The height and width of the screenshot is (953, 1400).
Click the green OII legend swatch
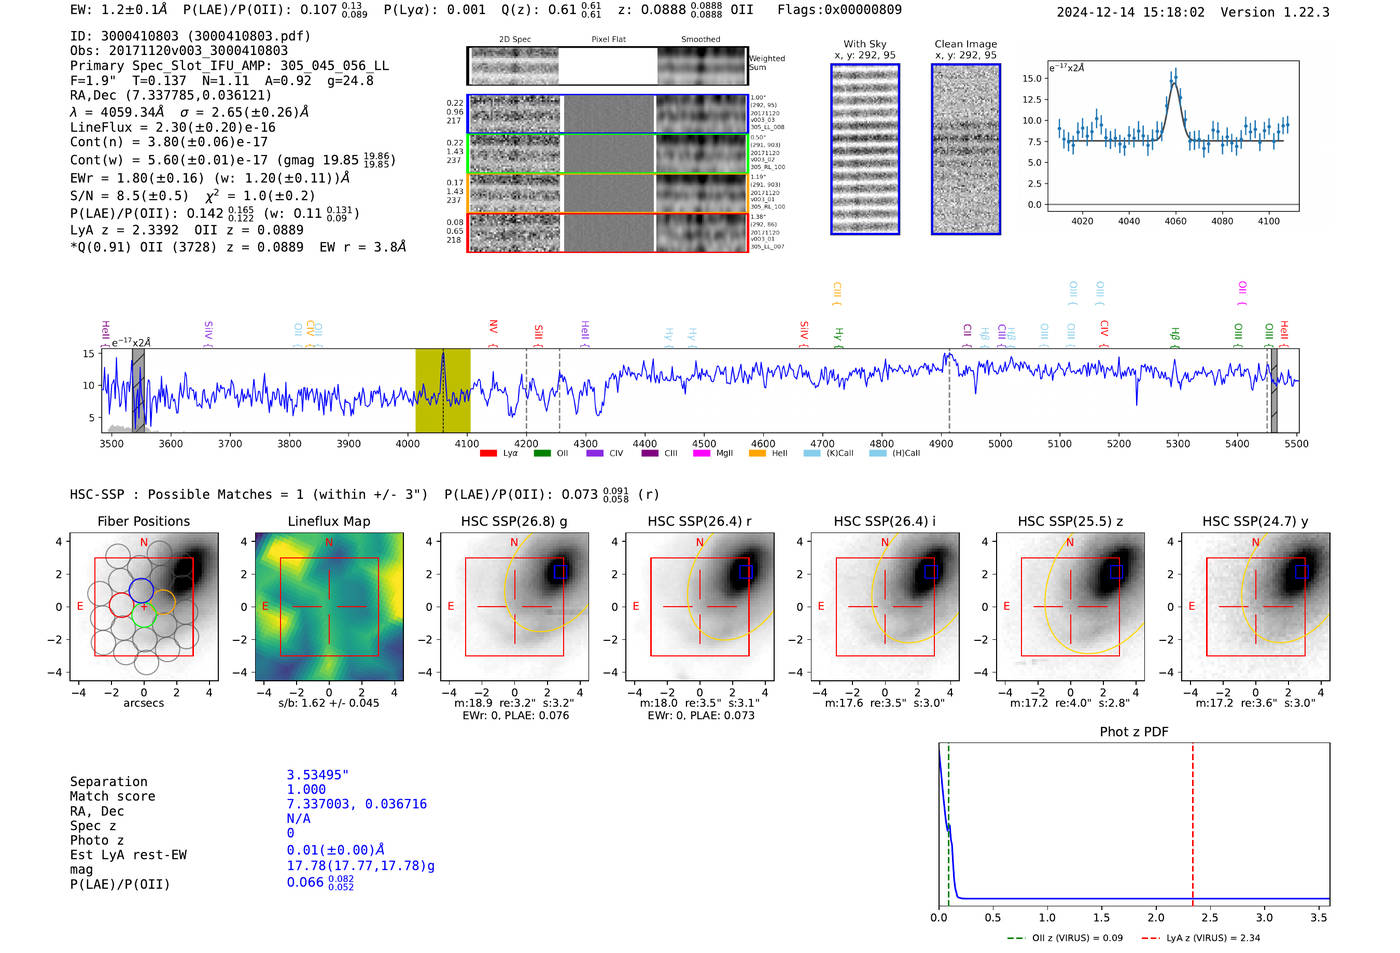point(542,453)
